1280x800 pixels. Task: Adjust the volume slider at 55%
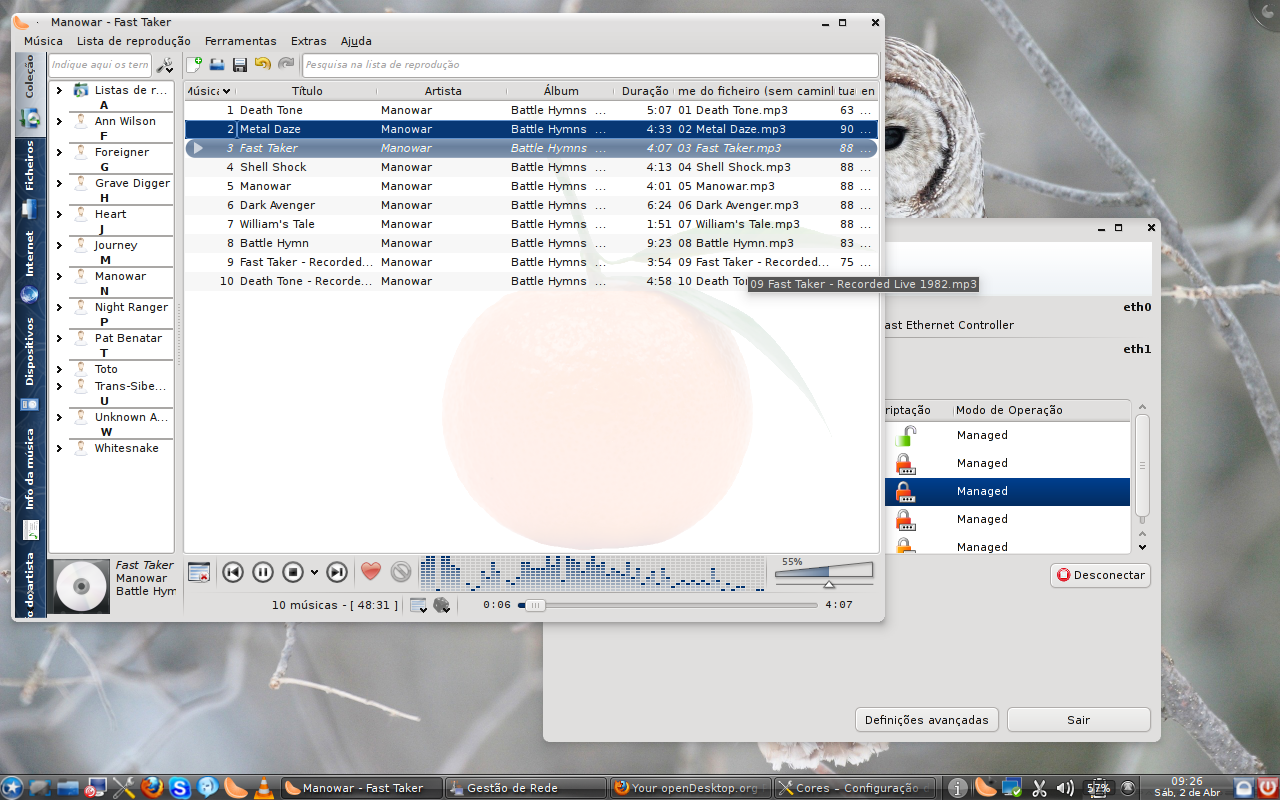(x=824, y=573)
